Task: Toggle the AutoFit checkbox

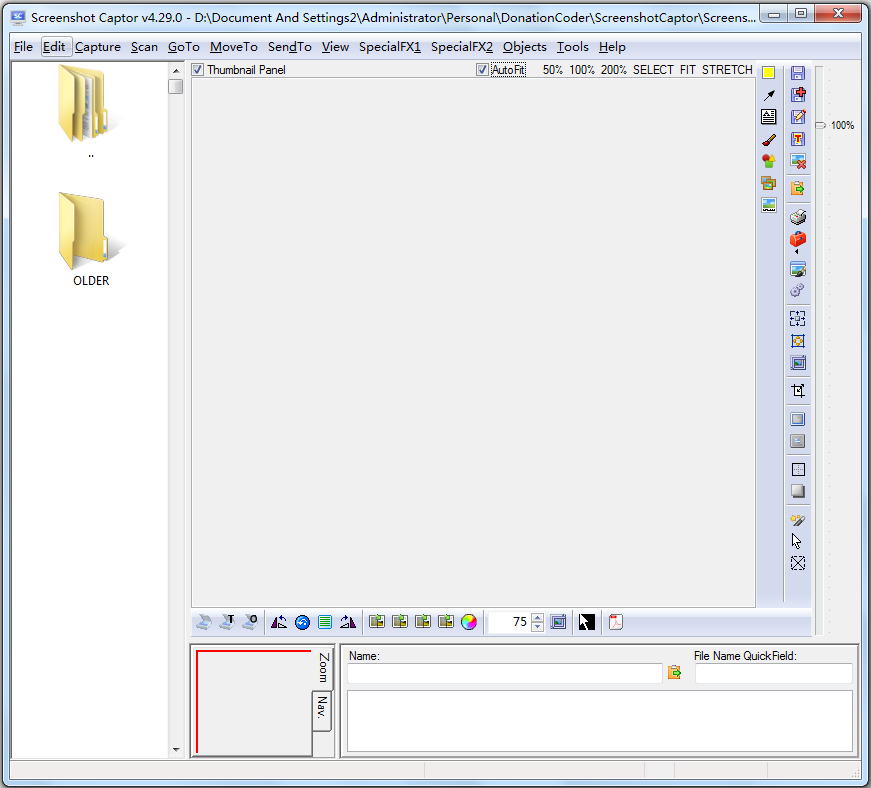Action: click(482, 70)
